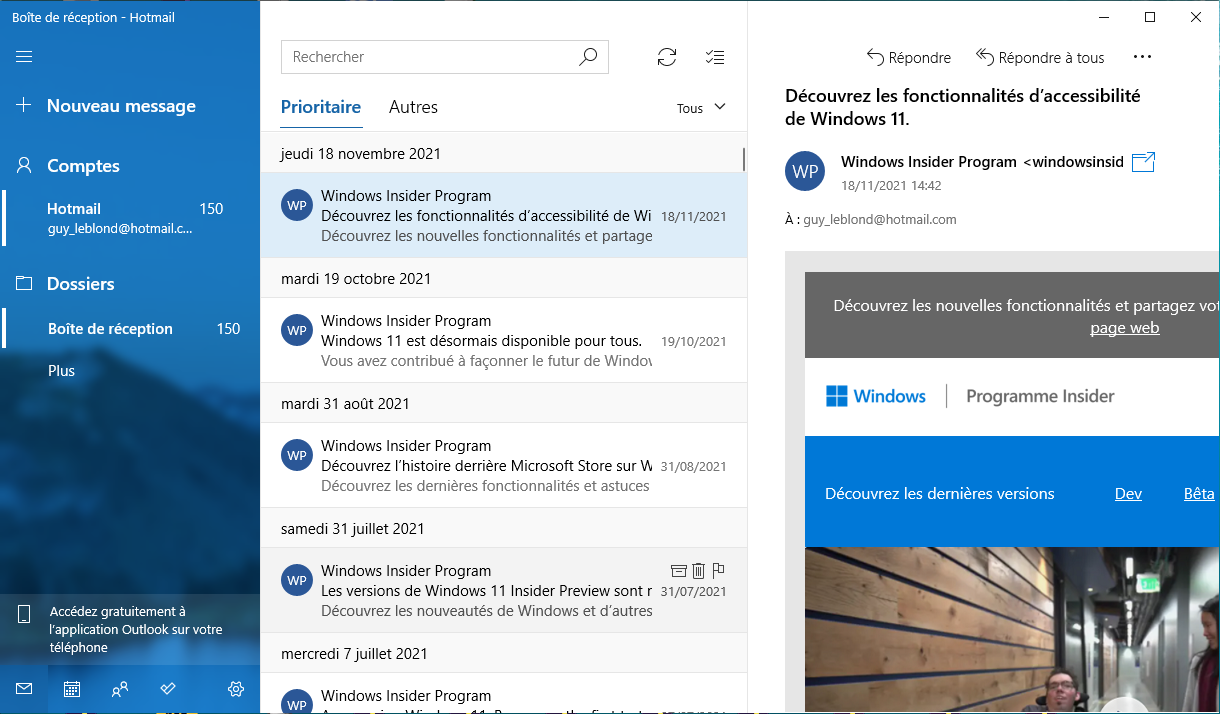
Task: Click the search magnifier icon
Action: click(588, 57)
